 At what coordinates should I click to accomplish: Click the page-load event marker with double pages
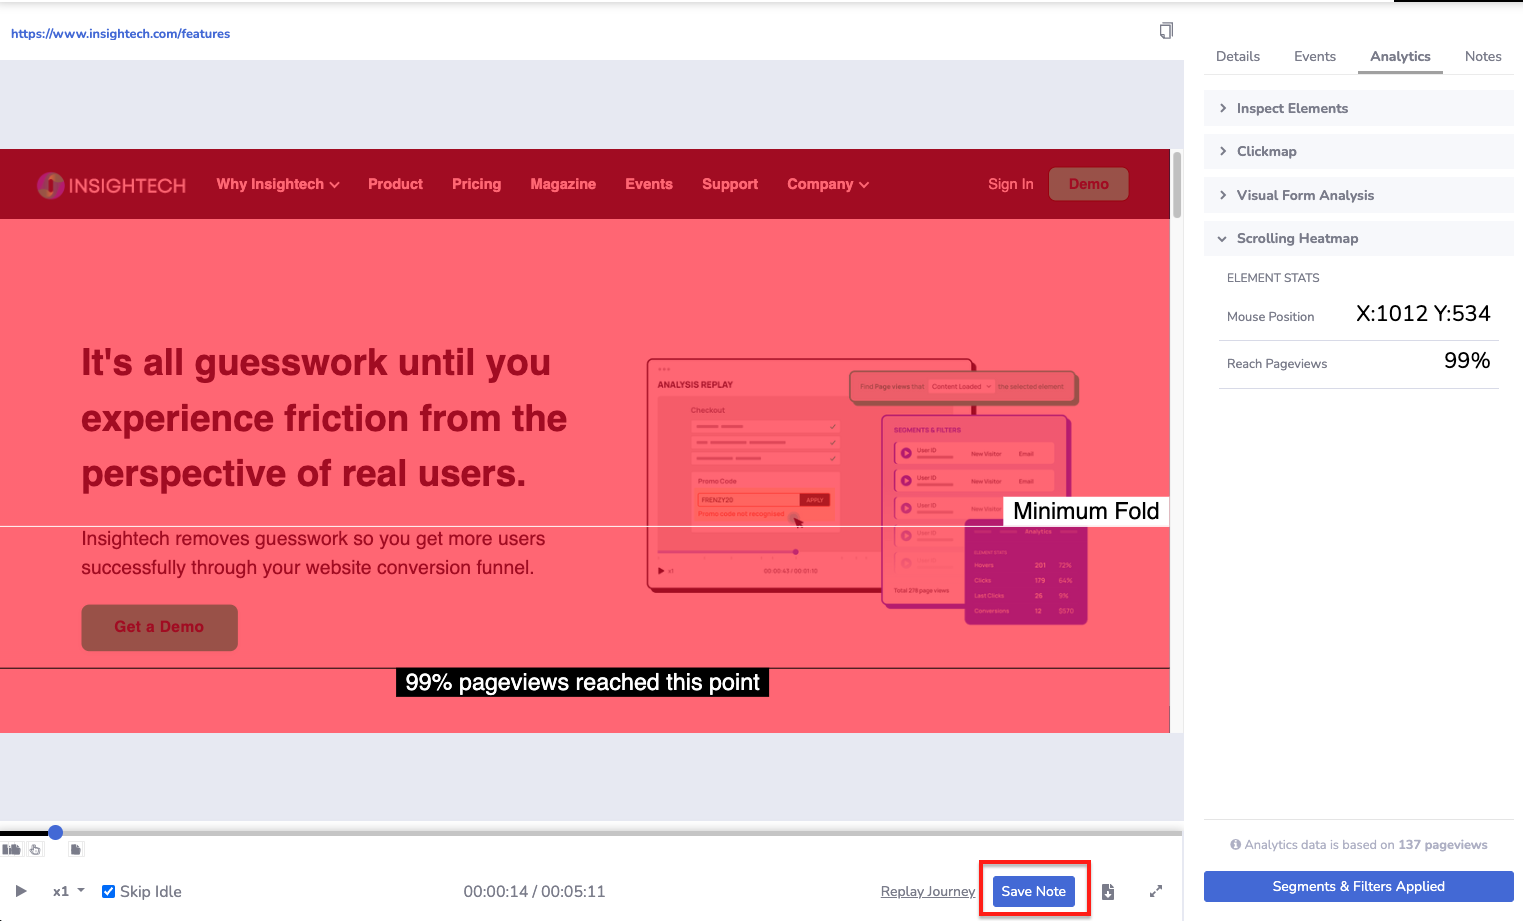point(11,849)
